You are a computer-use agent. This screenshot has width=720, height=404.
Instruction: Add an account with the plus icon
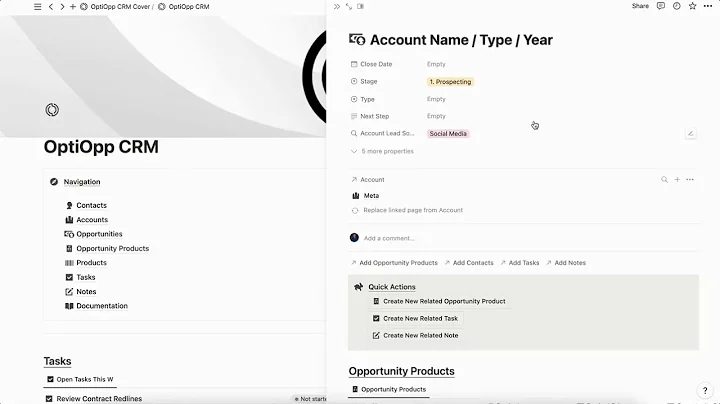coord(677,180)
